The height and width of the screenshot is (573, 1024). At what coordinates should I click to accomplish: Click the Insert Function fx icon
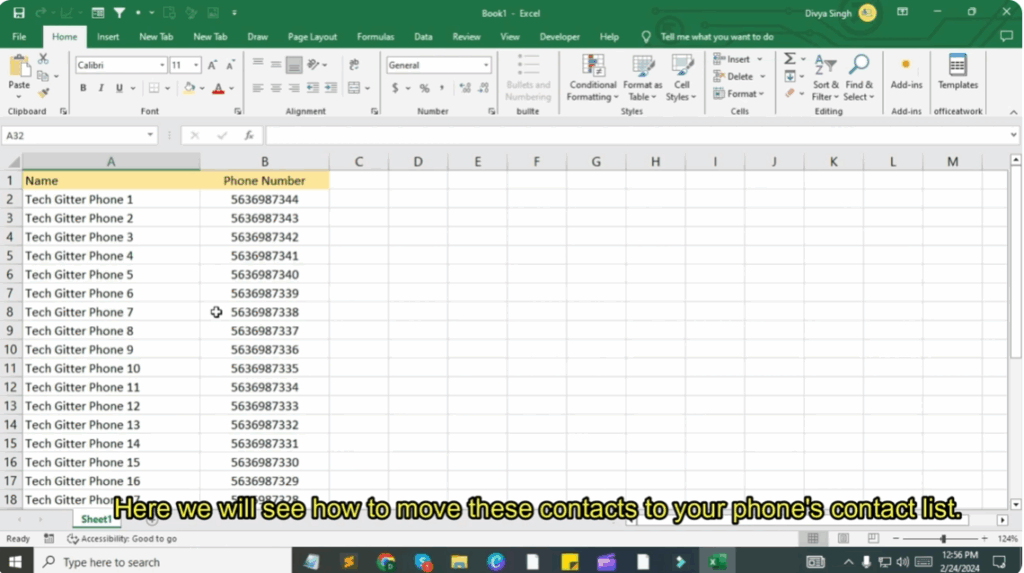click(249, 135)
